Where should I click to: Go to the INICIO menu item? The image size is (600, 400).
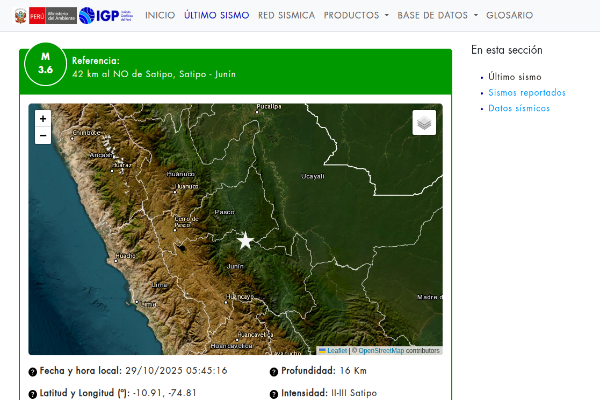pyautogui.click(x=160, y=15)
